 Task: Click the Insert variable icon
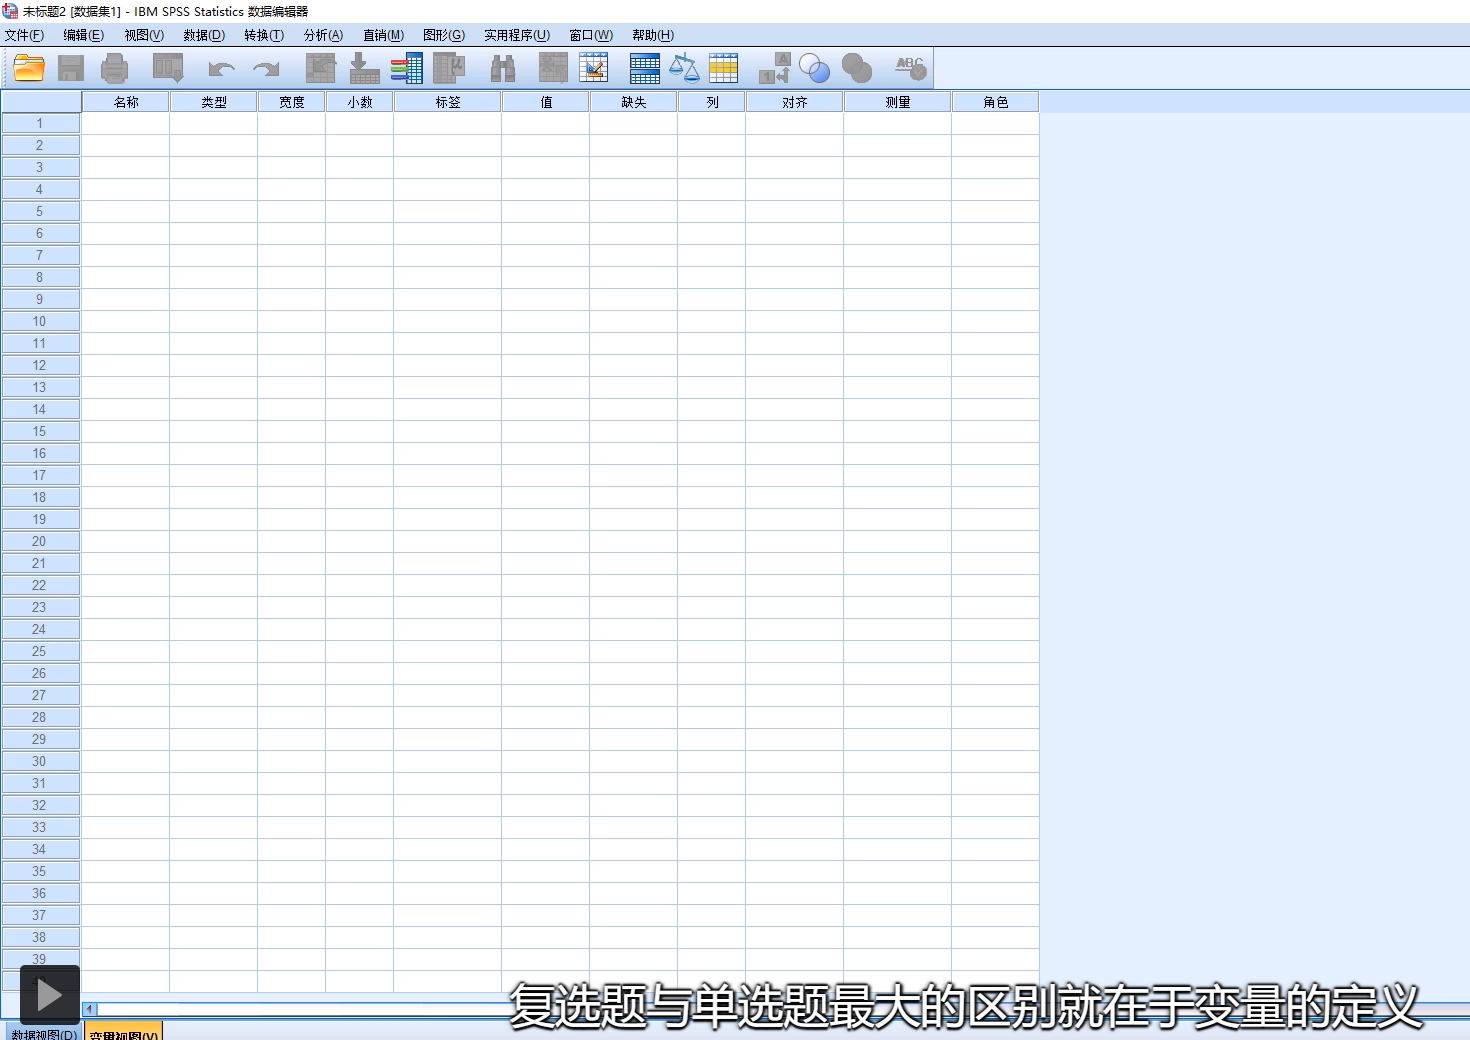[x=594, y=68]
